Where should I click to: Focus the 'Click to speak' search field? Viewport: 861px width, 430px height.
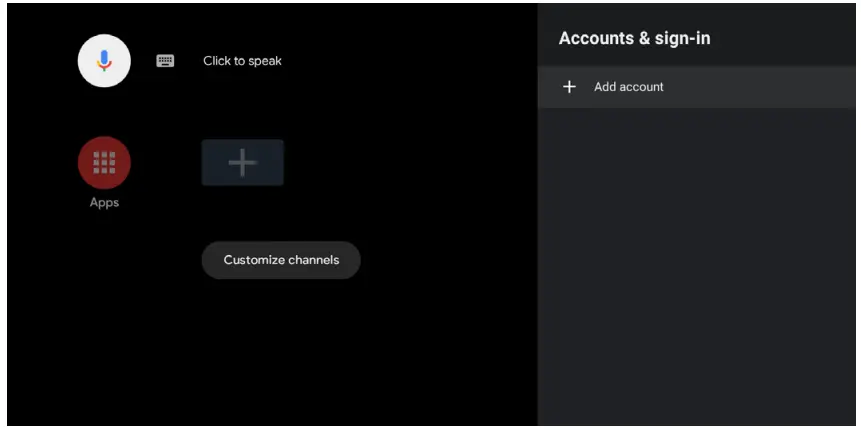pos(242,61)
